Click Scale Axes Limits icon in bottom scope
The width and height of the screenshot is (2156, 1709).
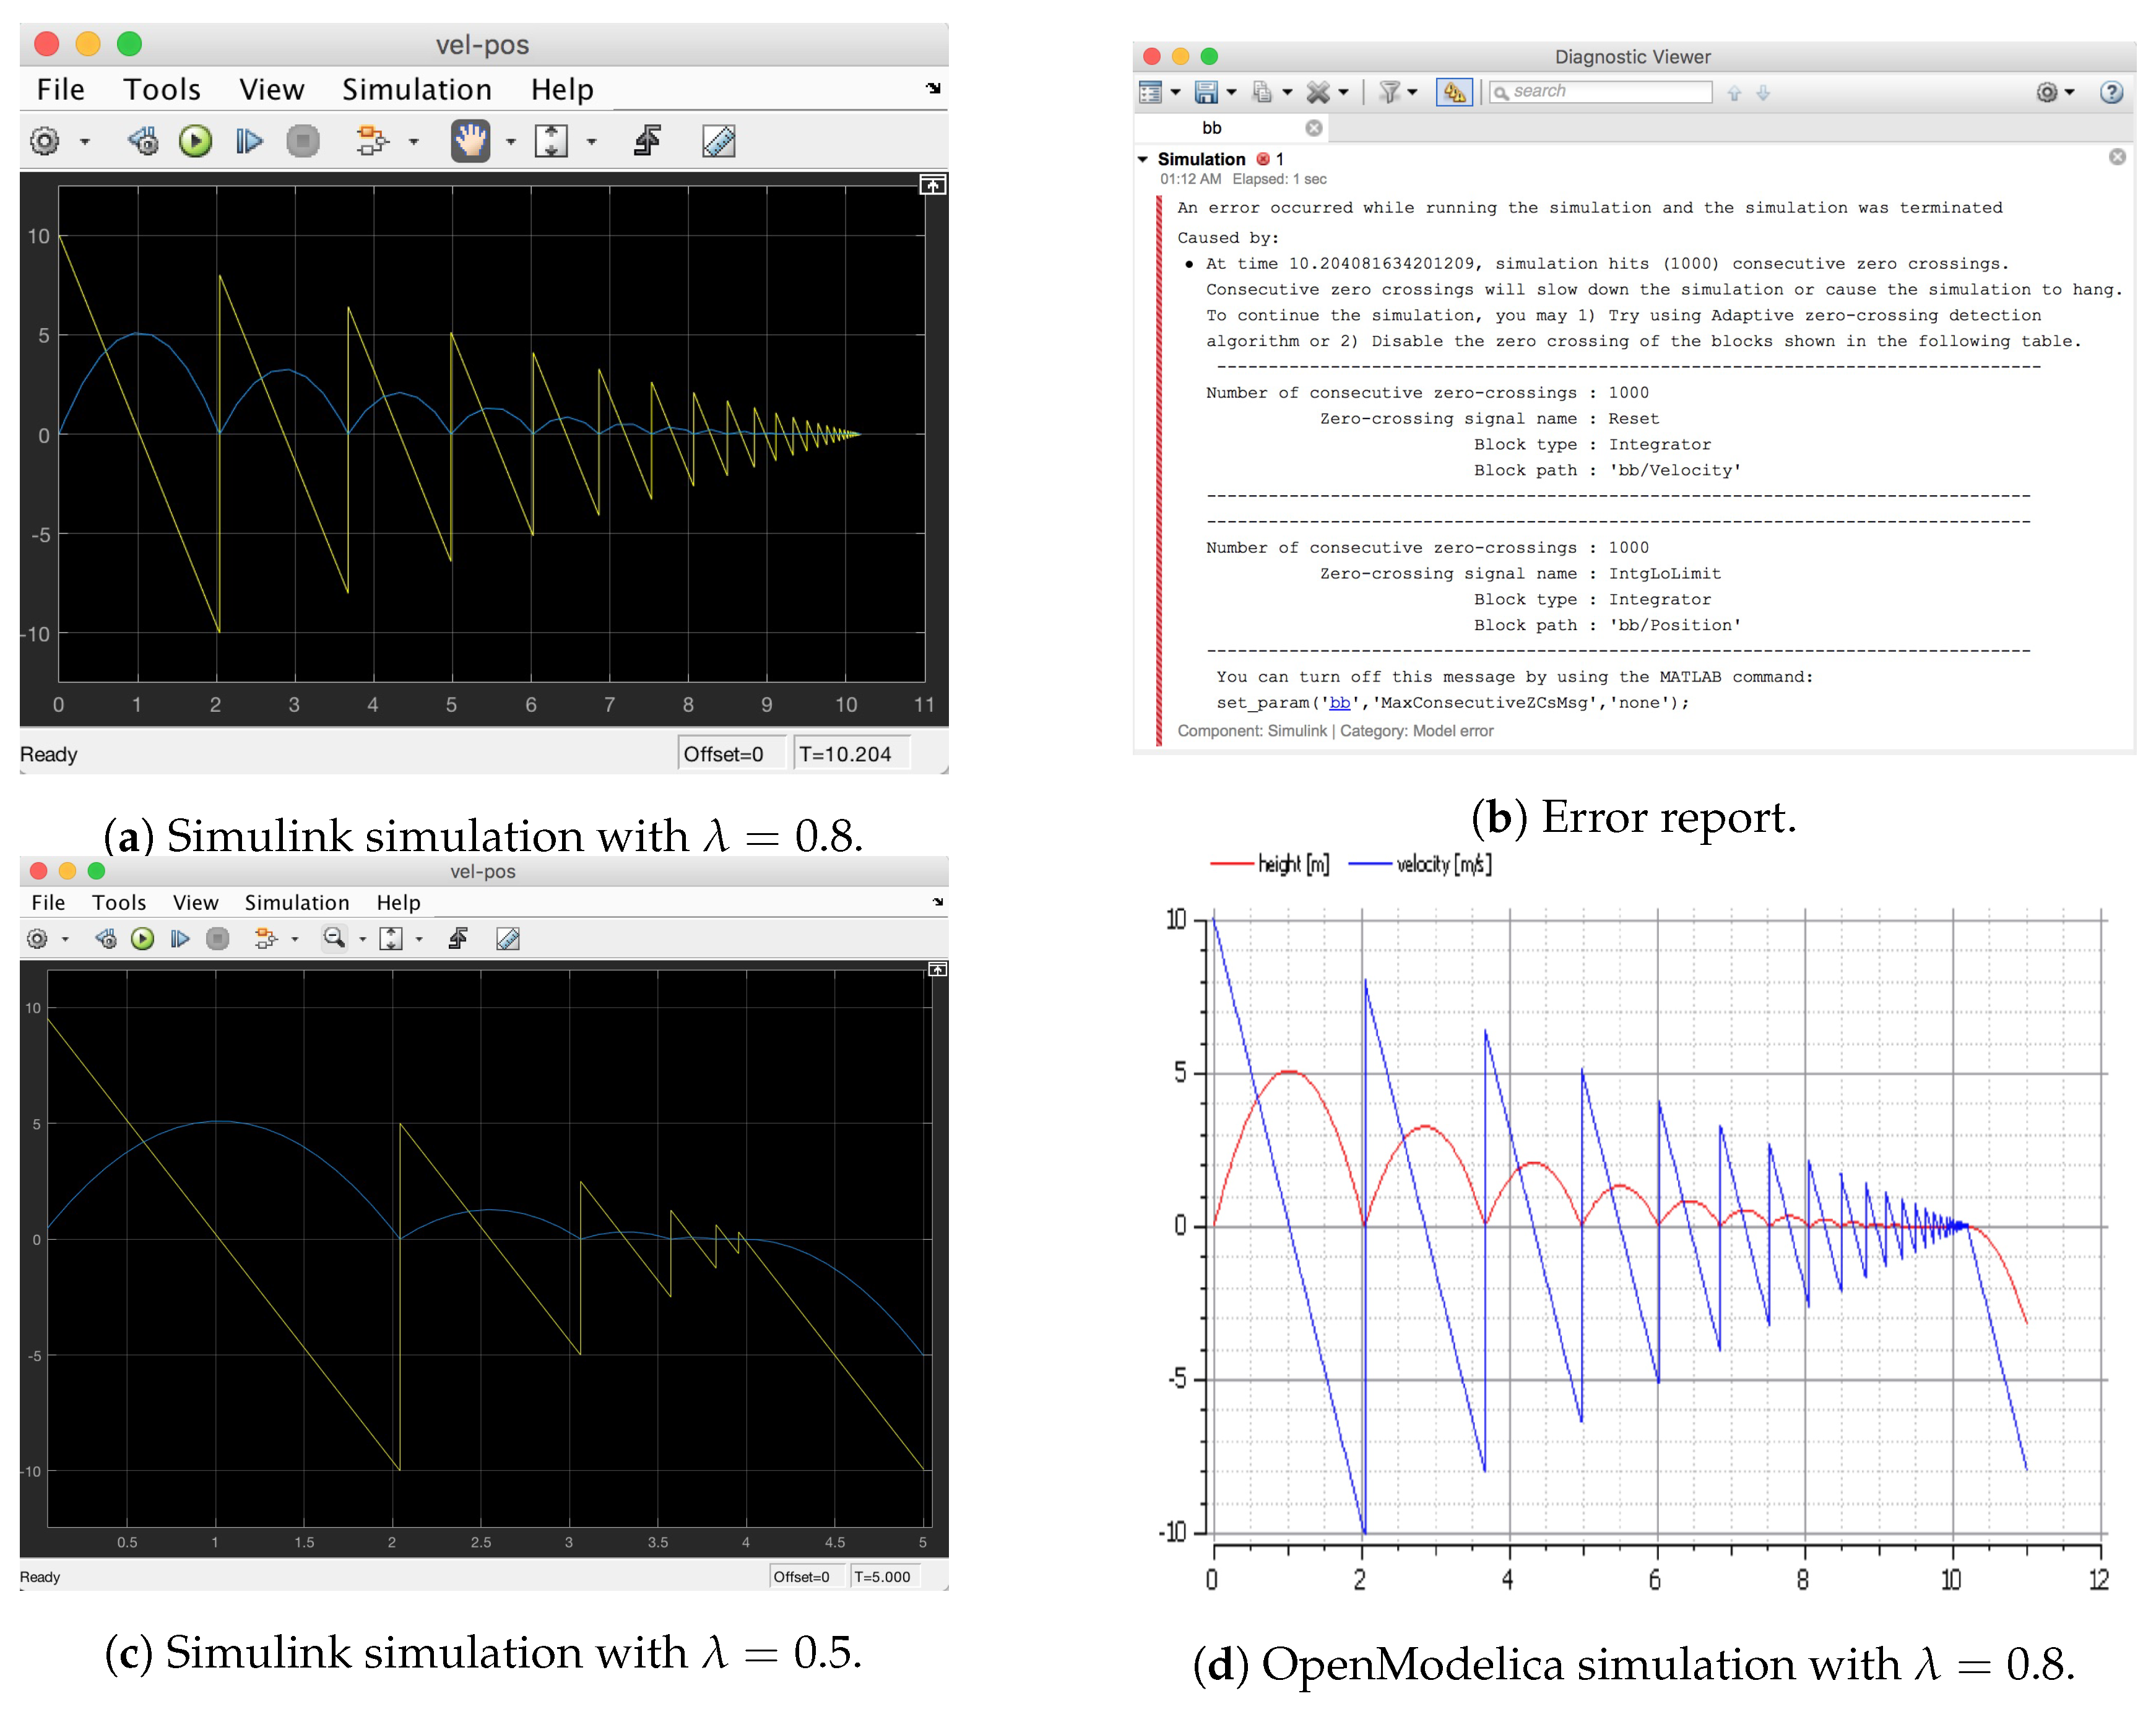click(391, 938)
